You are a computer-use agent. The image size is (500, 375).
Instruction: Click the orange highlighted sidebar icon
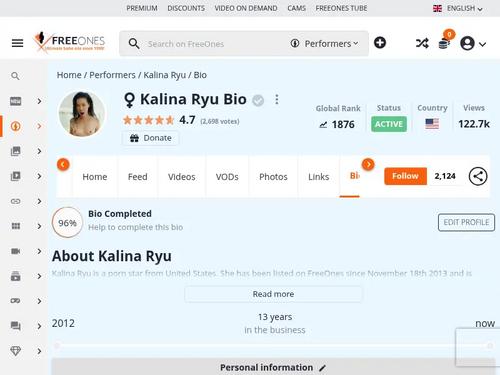click(x=16, y=126)
